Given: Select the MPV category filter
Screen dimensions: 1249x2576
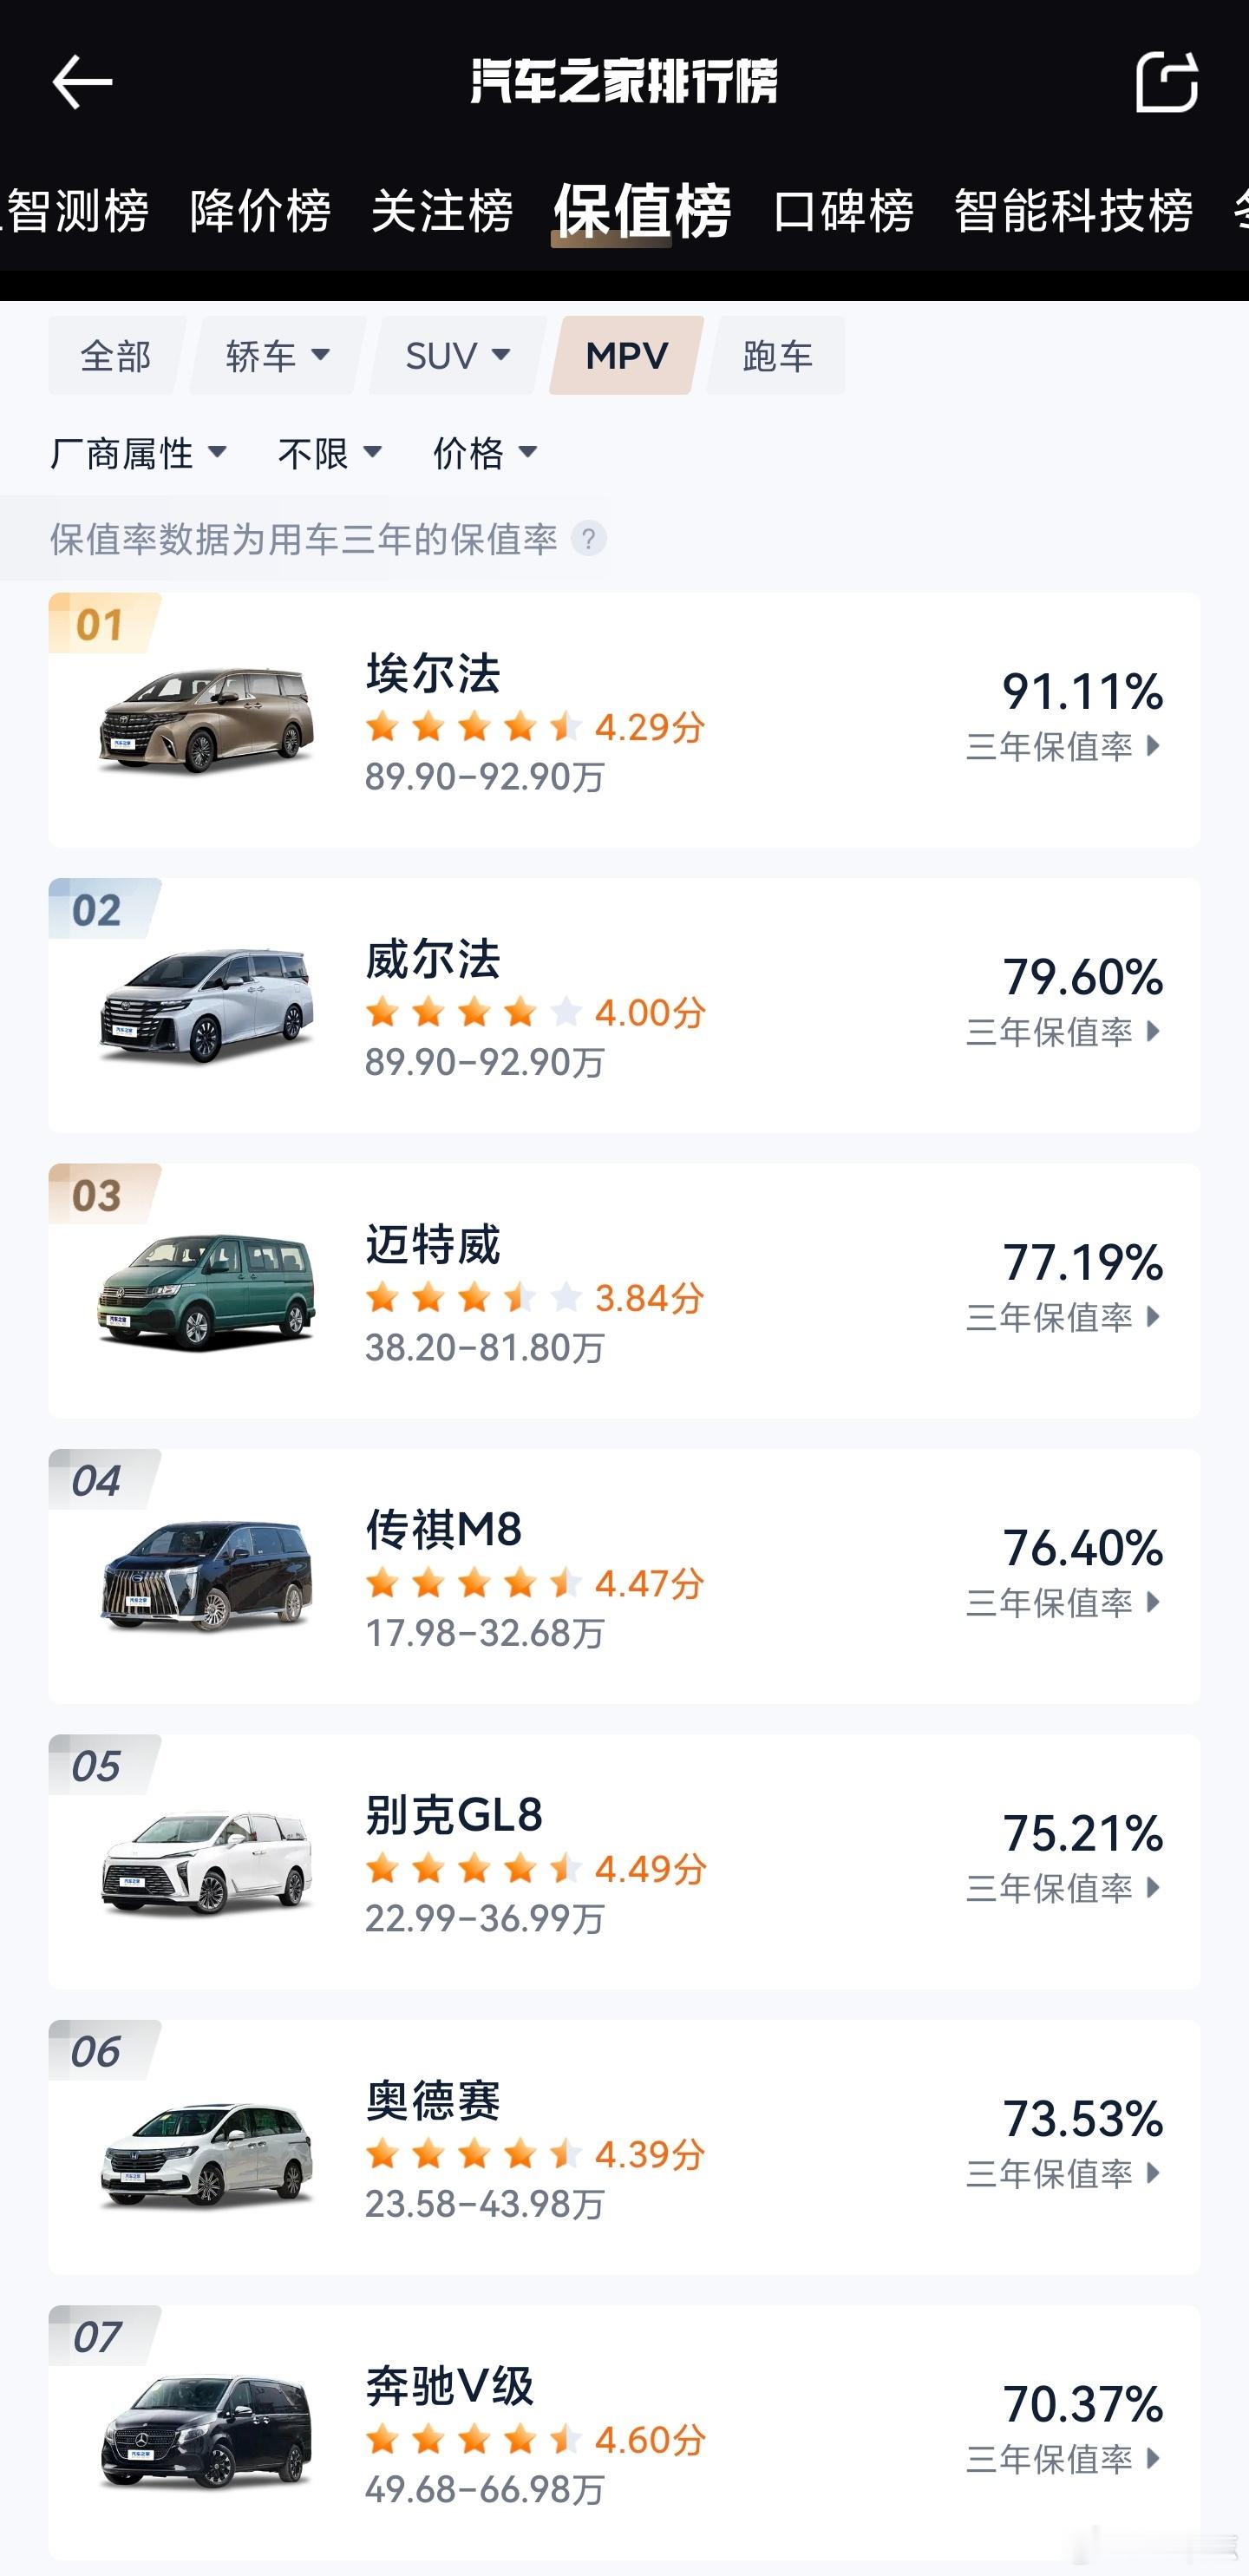Looking at the screenshot, I should coord(626,356).
